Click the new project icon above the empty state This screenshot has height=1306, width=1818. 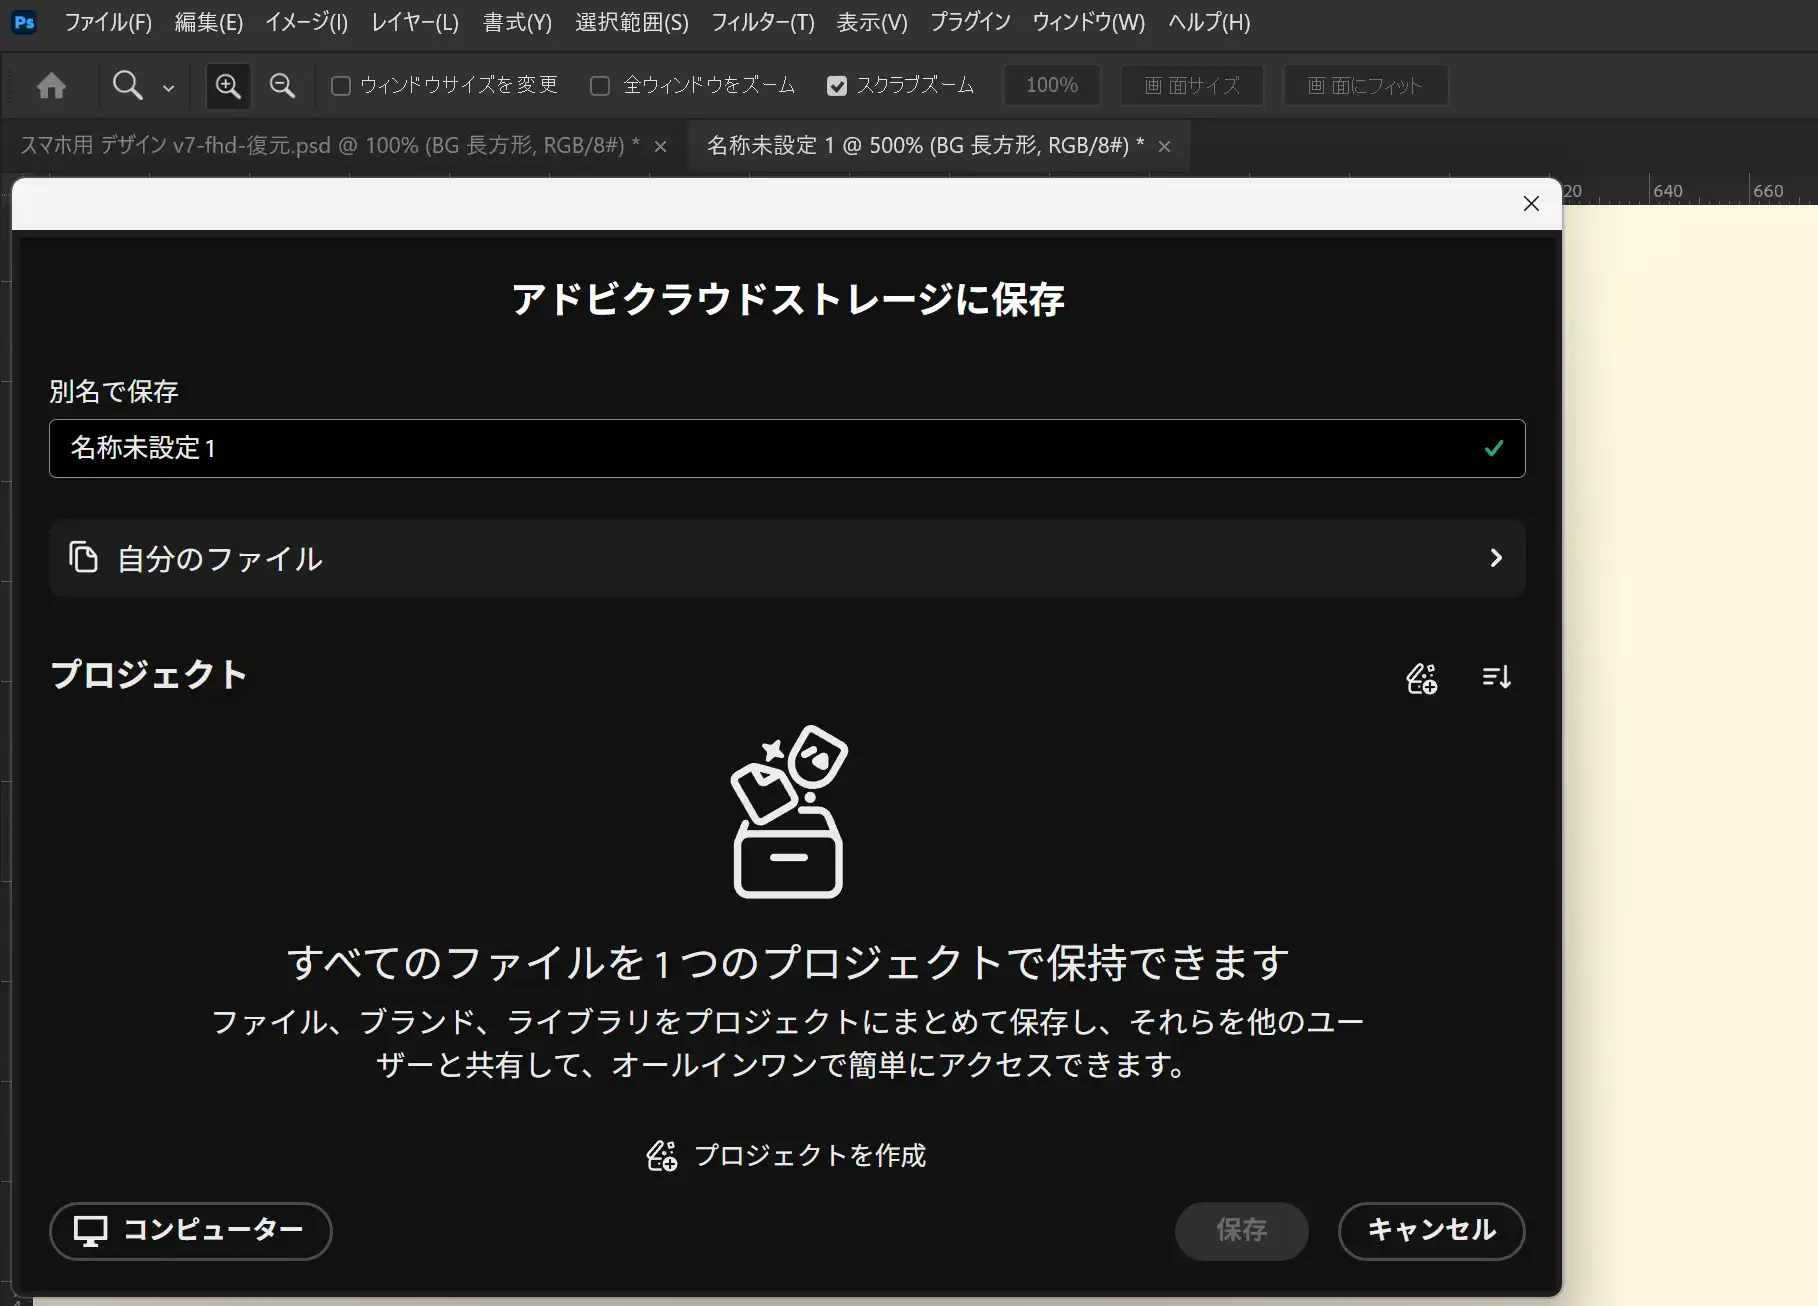pos(1422,677)
